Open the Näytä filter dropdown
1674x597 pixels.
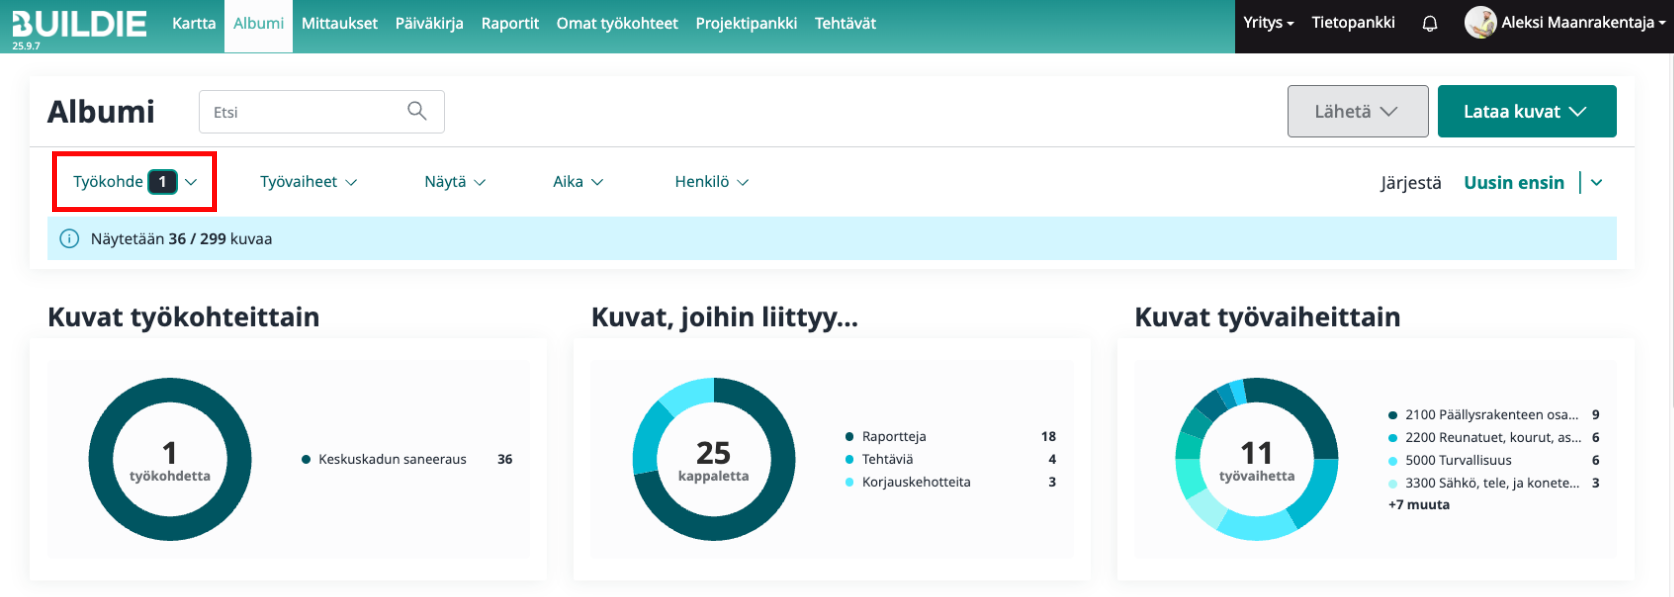(x=455, y=182)
